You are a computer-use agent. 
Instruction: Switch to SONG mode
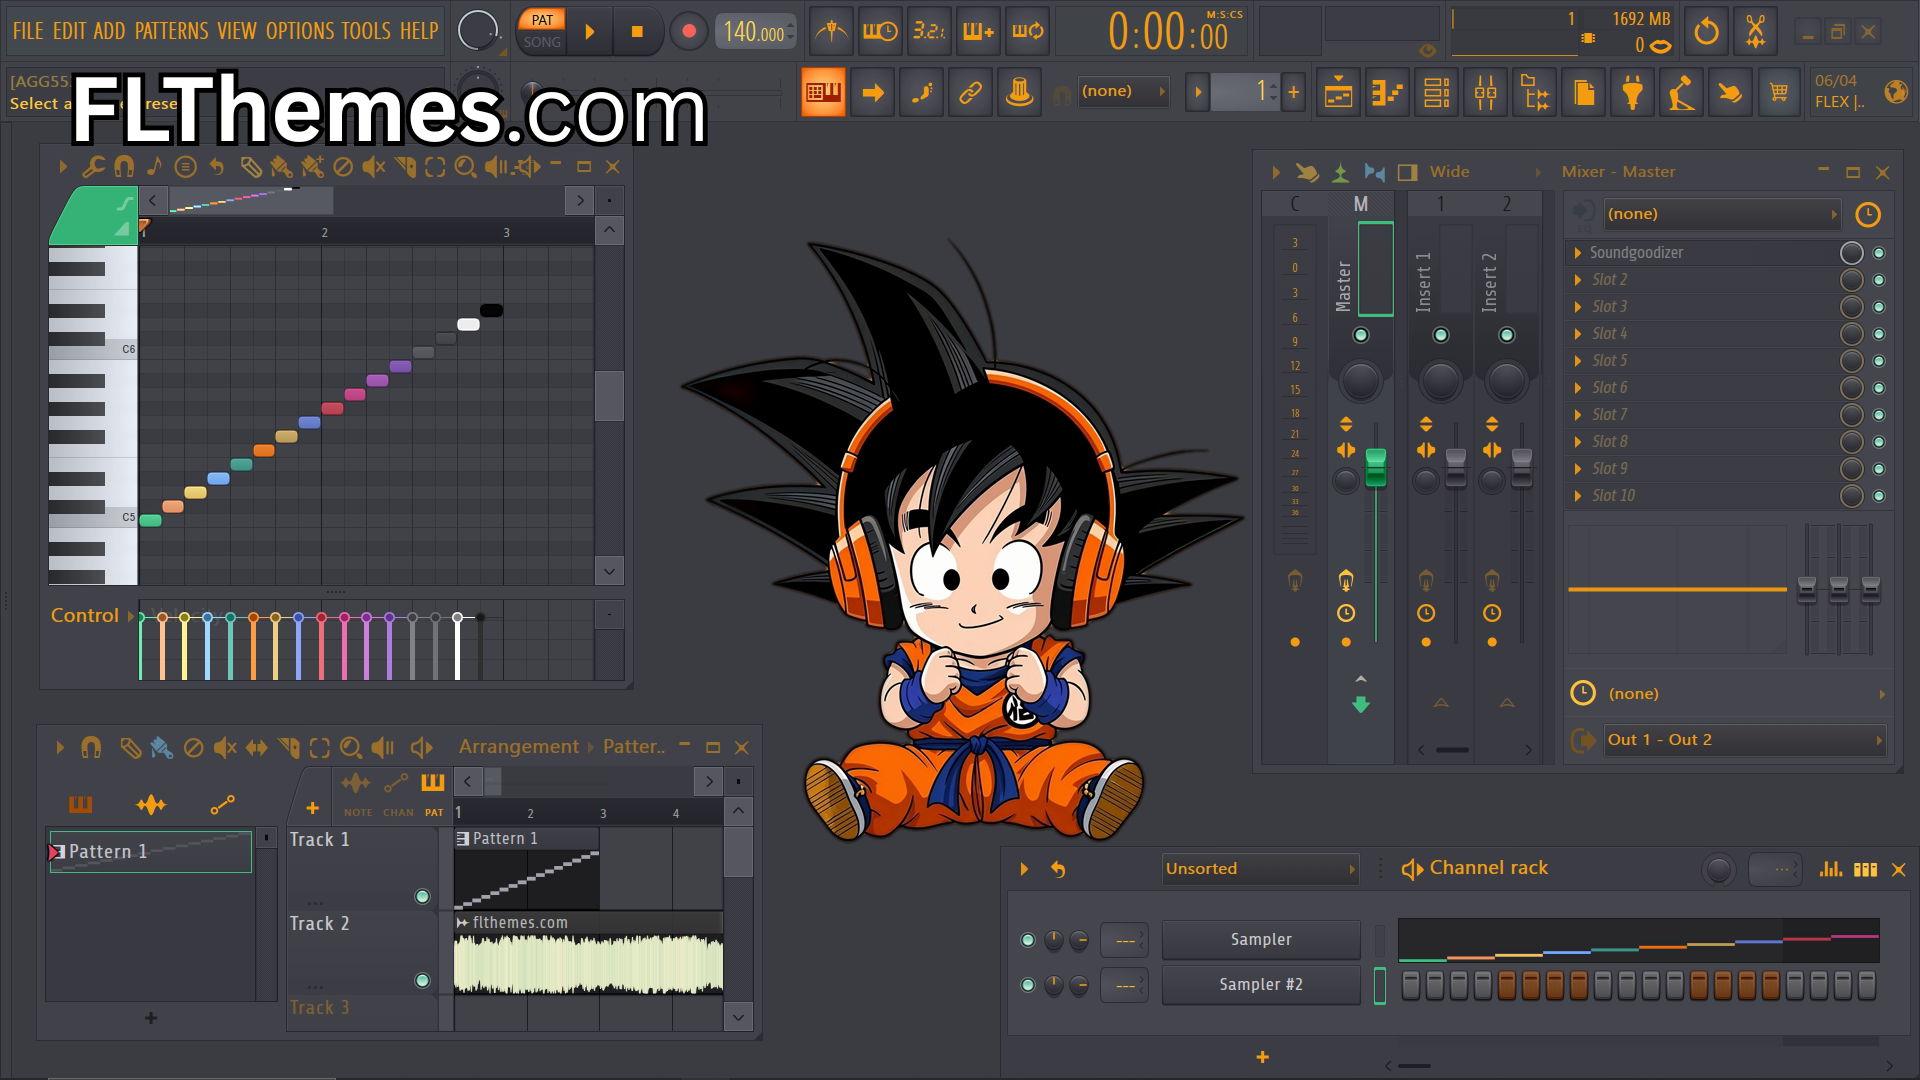click(542, 42)
